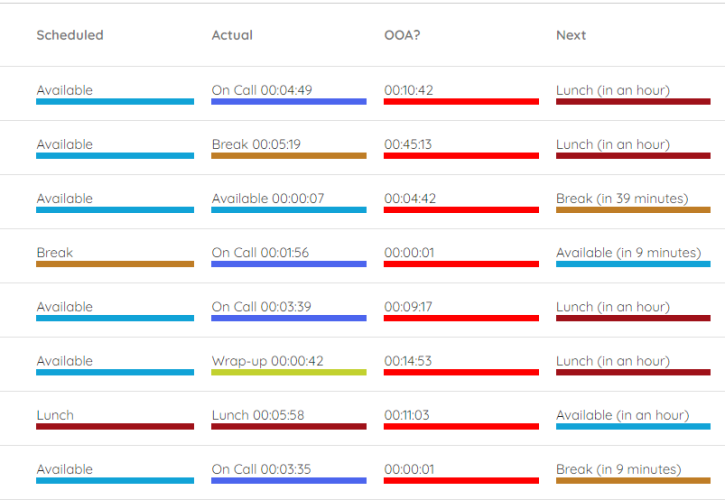Select the Break entry in Scheduled column
The image size is (725, 500).
click(55, 253)
